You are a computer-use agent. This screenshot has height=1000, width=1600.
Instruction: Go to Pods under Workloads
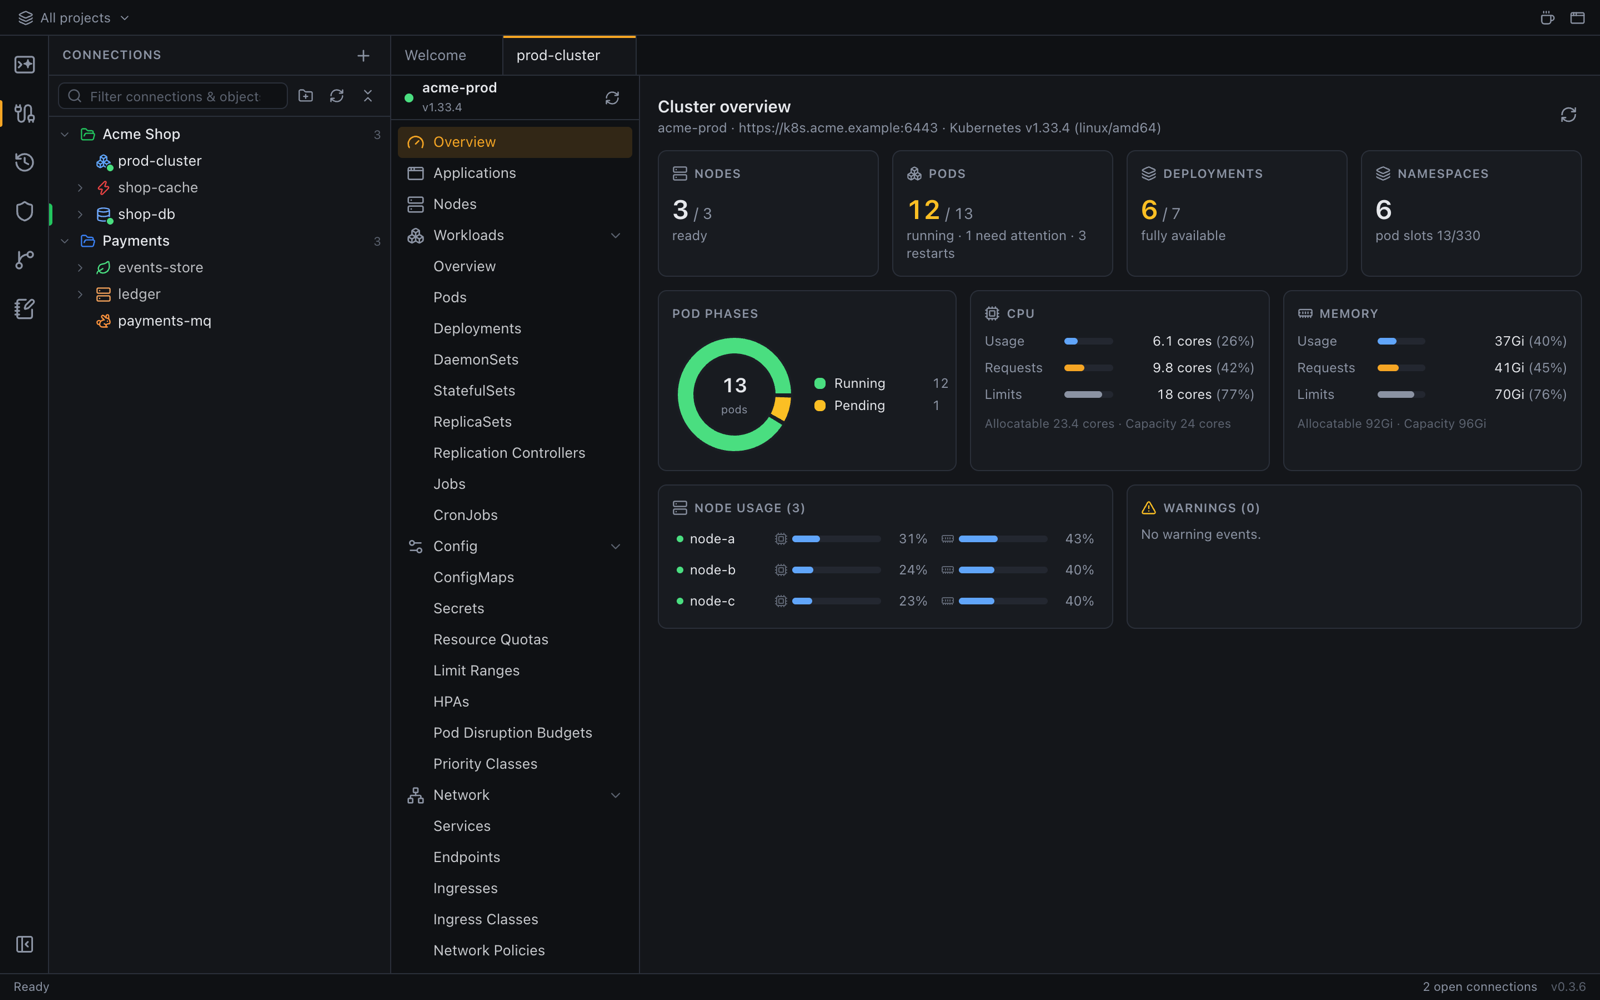[x=515, y=297]
